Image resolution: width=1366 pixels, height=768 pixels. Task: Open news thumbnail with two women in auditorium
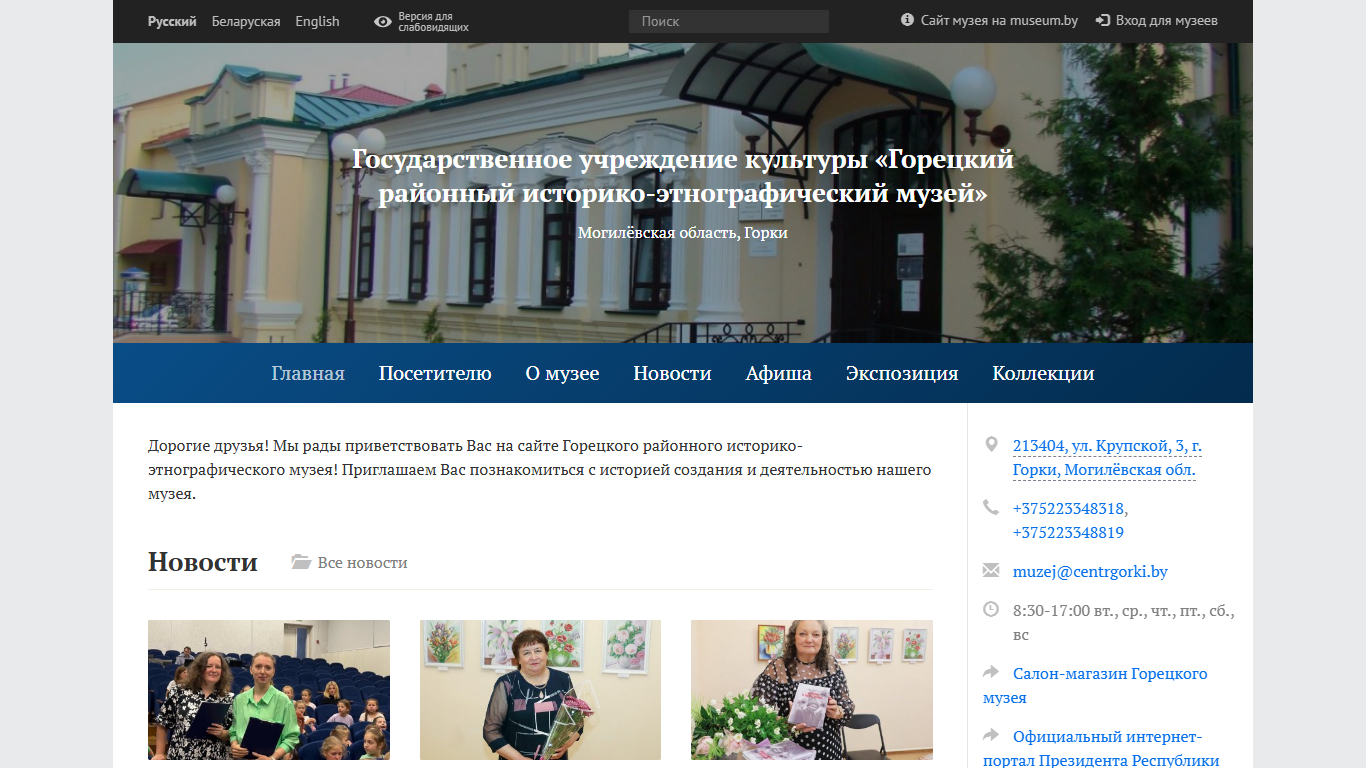click(269, 690)
